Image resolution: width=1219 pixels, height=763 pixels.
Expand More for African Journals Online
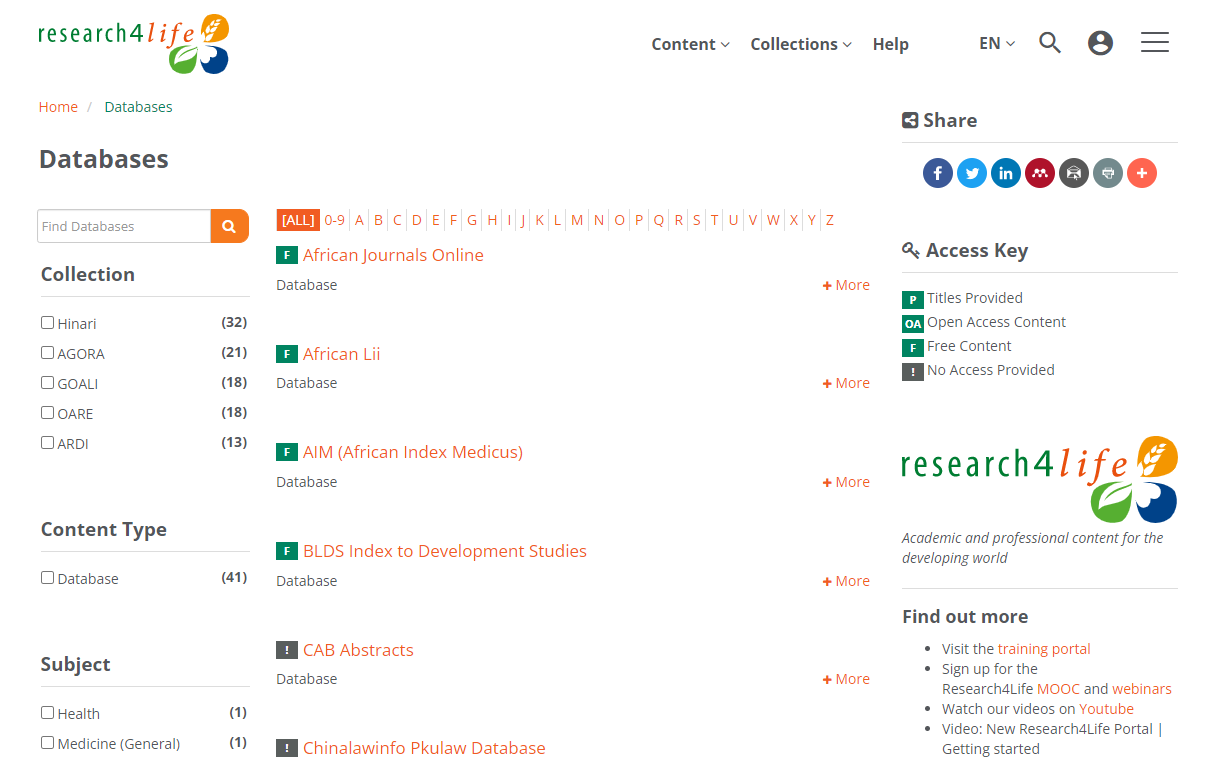(846, 285)
